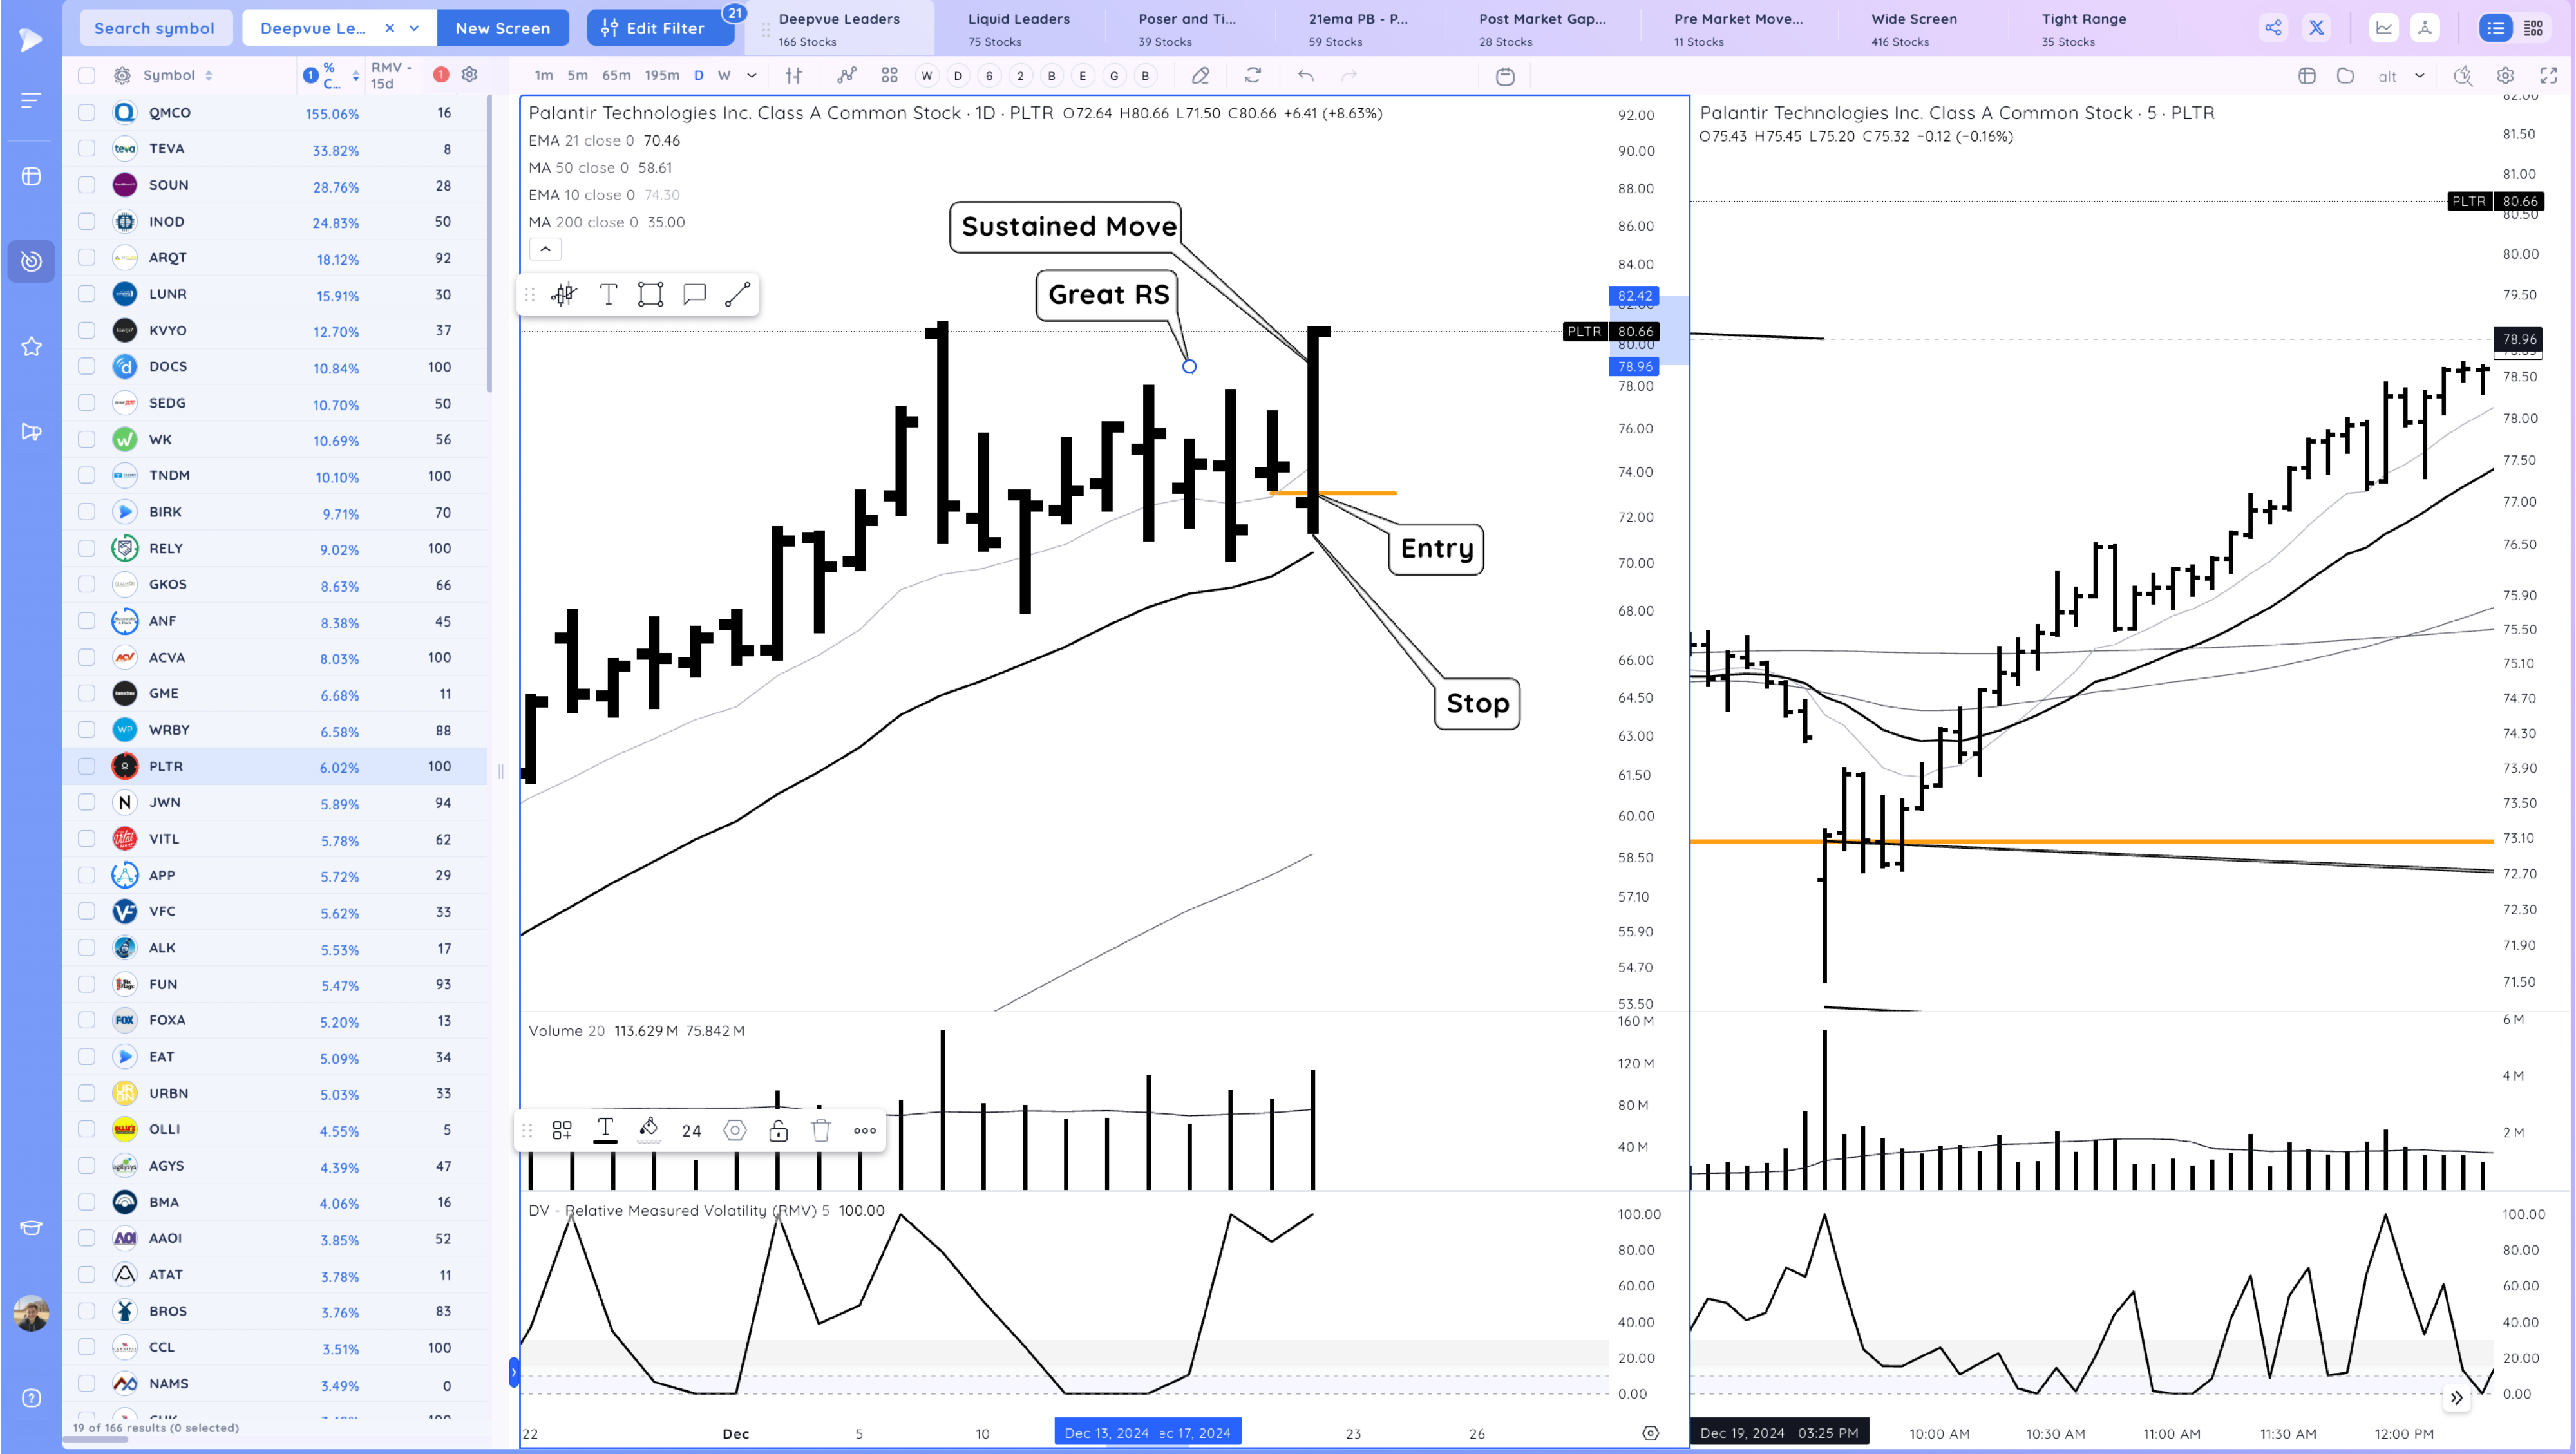Click the eraser icon in chart toolbar
The width and height of the screenshot is (2576, 1454).
pos(1200,75)
